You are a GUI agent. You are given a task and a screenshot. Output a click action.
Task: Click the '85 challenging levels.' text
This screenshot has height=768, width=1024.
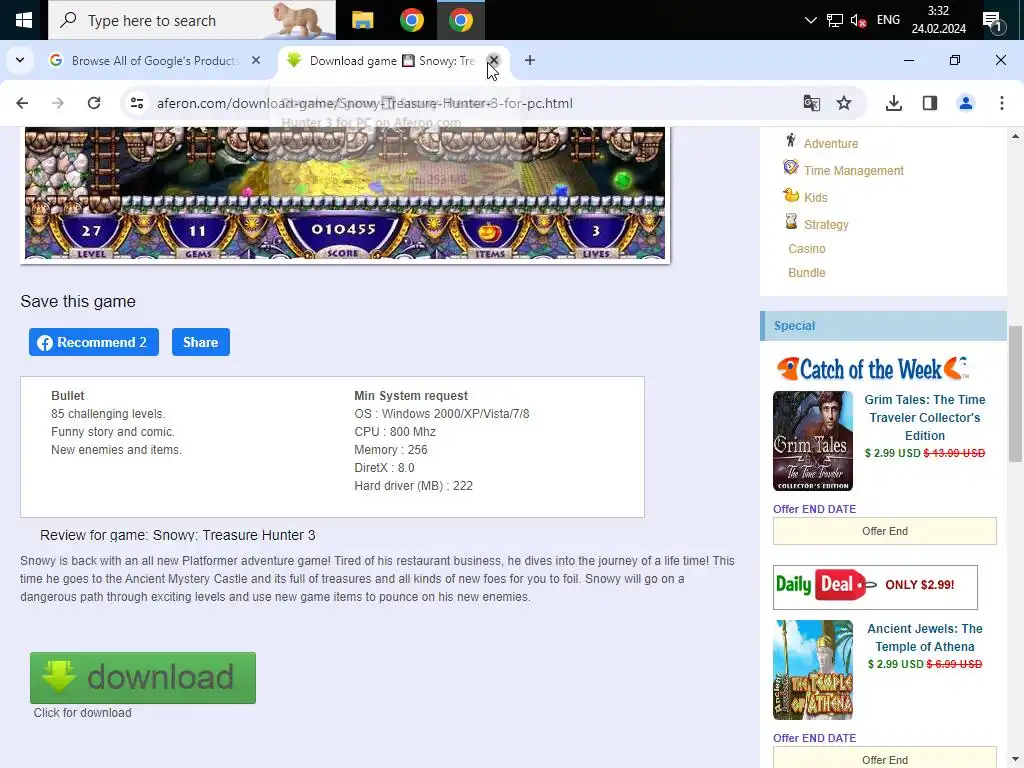pos(108,414)
